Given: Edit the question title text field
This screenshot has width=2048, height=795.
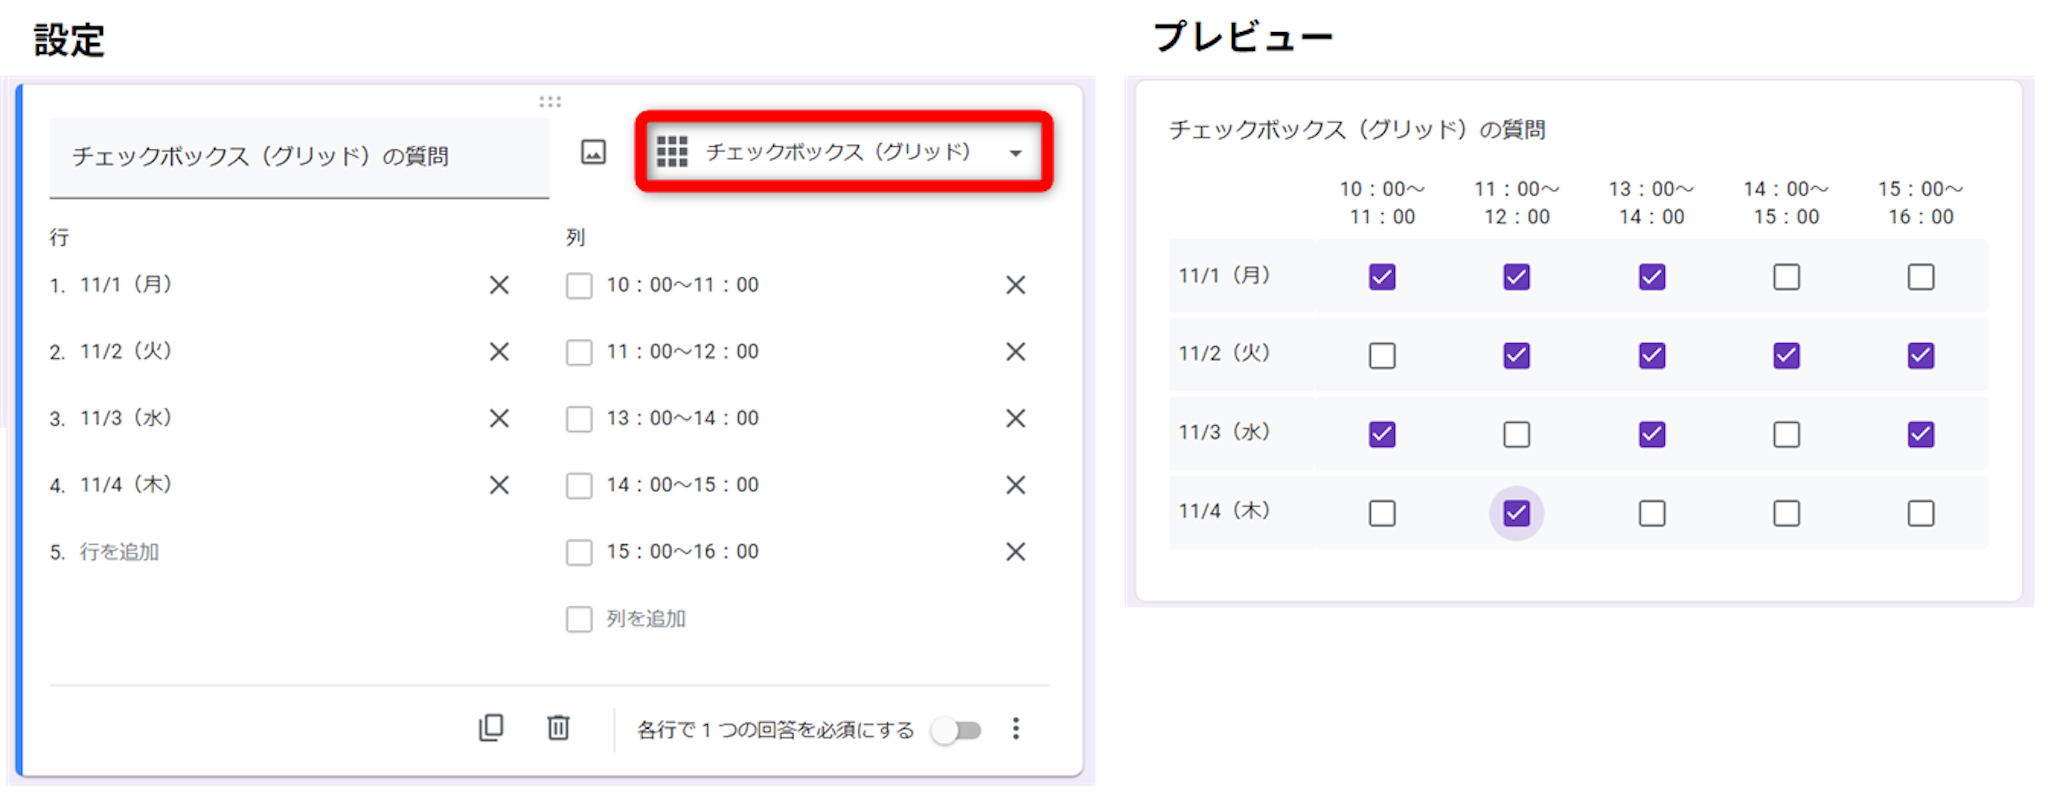Looking at the screenshot, I should tap(298, 157).
